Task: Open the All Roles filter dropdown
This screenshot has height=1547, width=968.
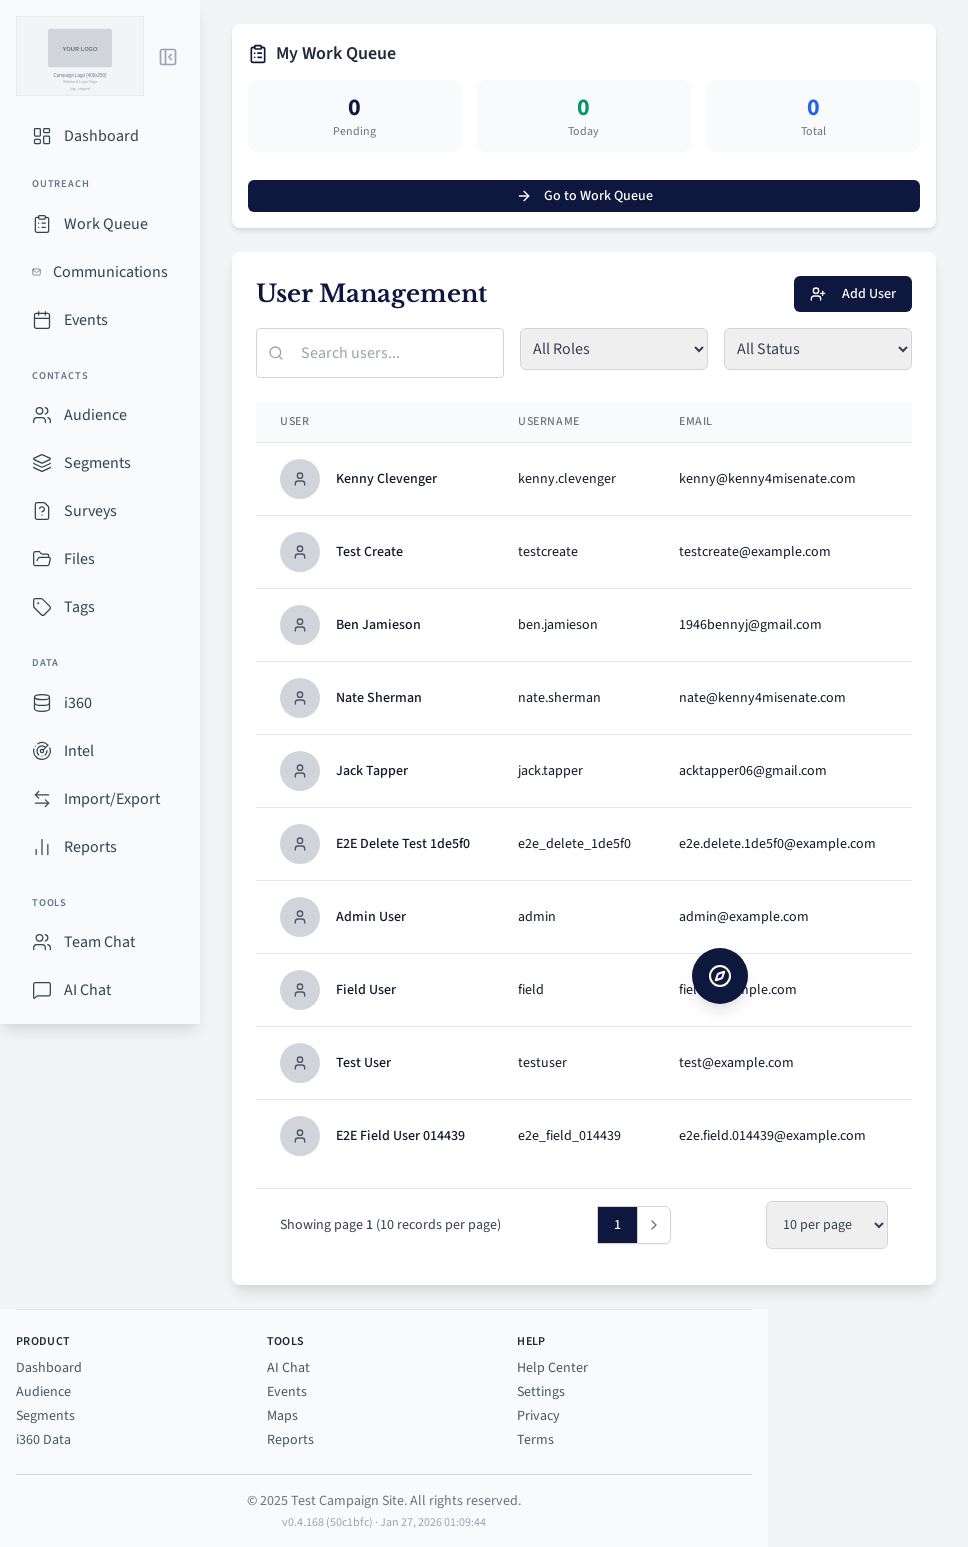Action: pyautogui.click(x=613, y=349)
